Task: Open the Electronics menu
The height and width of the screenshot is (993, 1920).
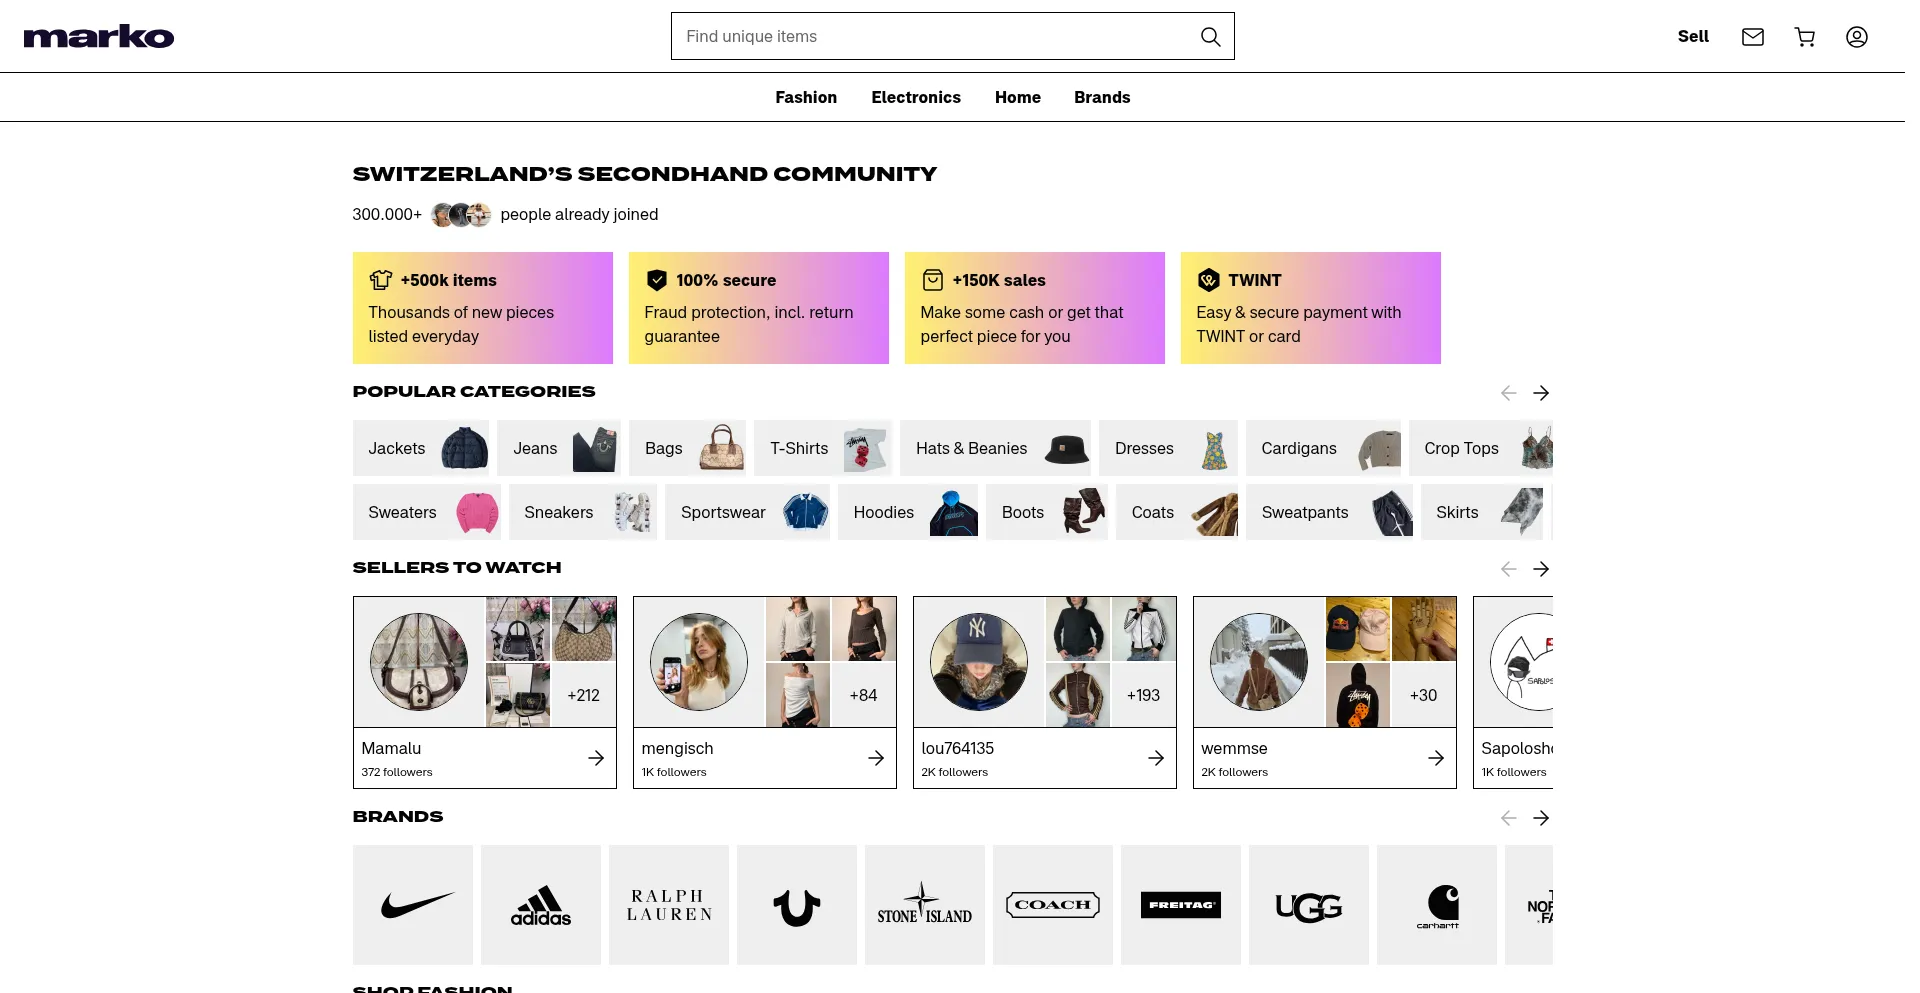Action: (x=916, y=97)
